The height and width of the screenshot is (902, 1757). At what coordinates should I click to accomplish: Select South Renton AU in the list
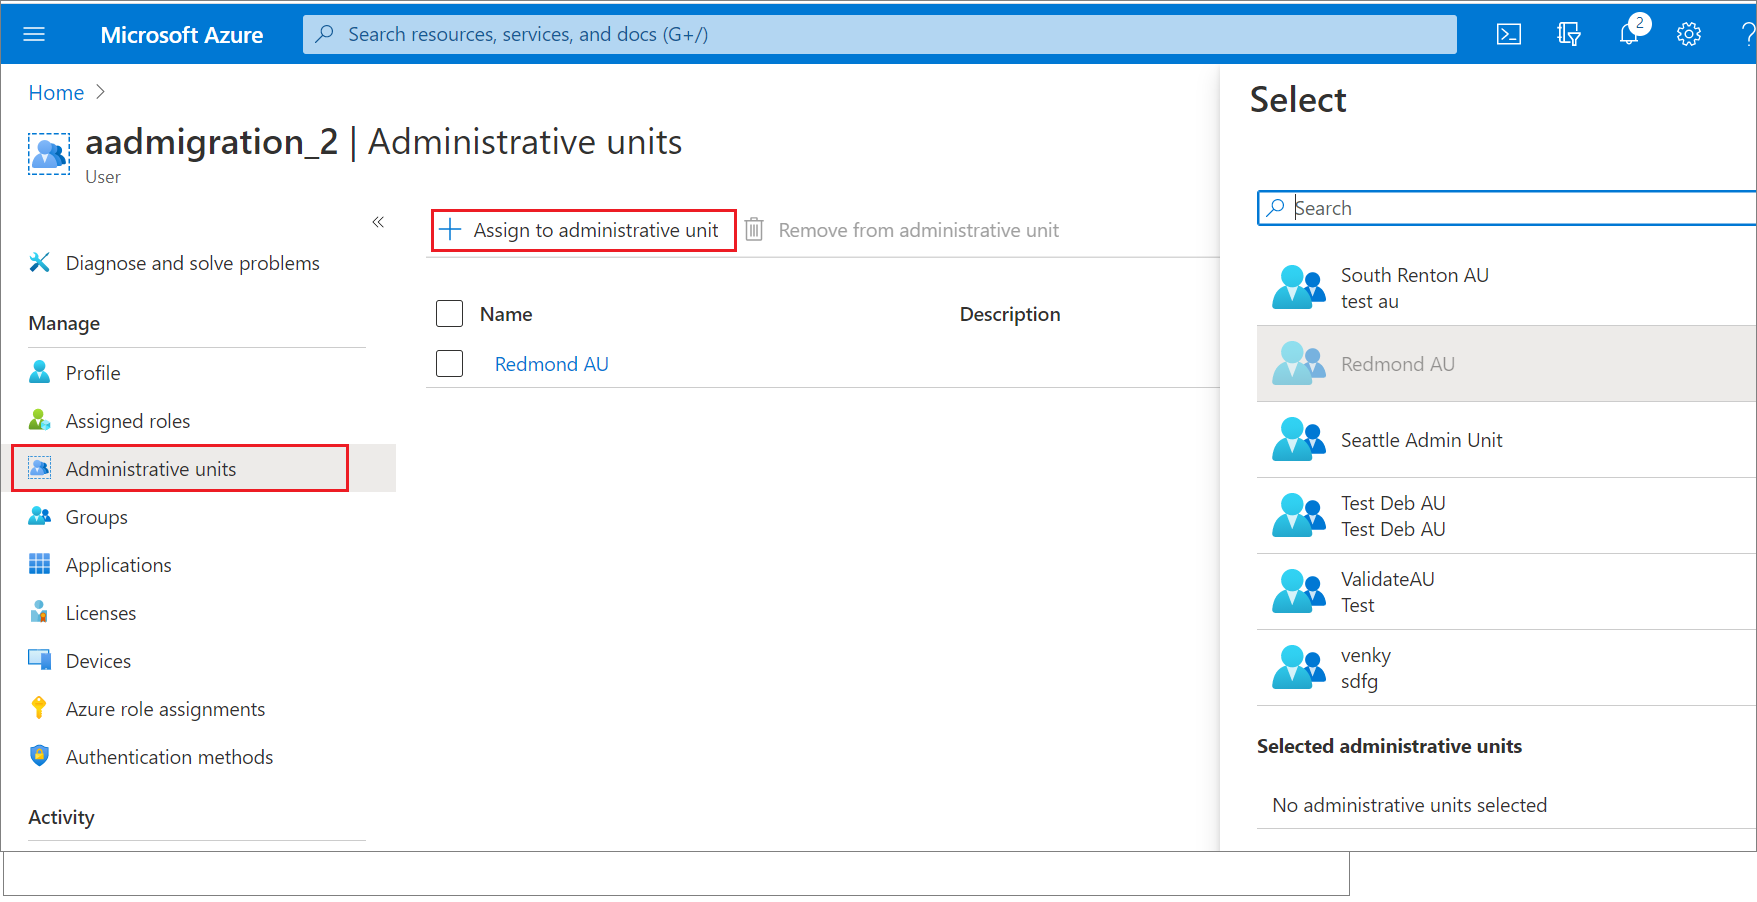tap(1506, 288)
